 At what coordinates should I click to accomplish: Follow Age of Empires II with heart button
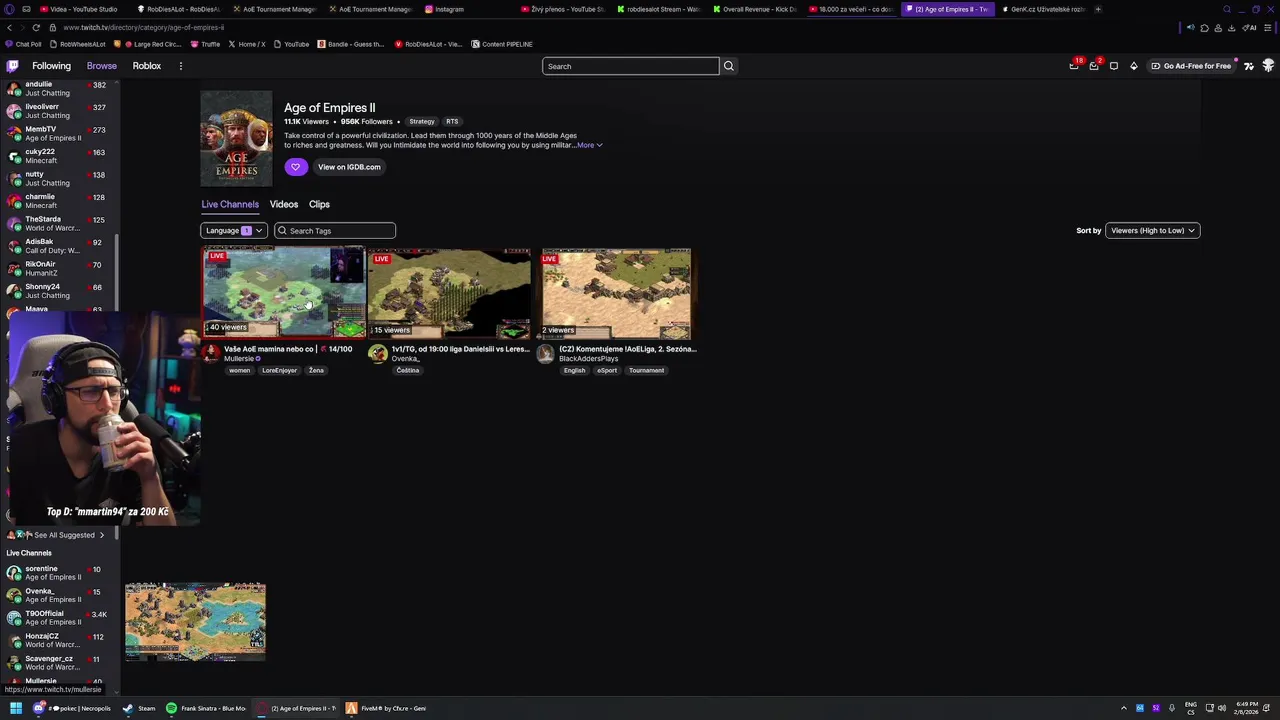[x=295, y=167]
